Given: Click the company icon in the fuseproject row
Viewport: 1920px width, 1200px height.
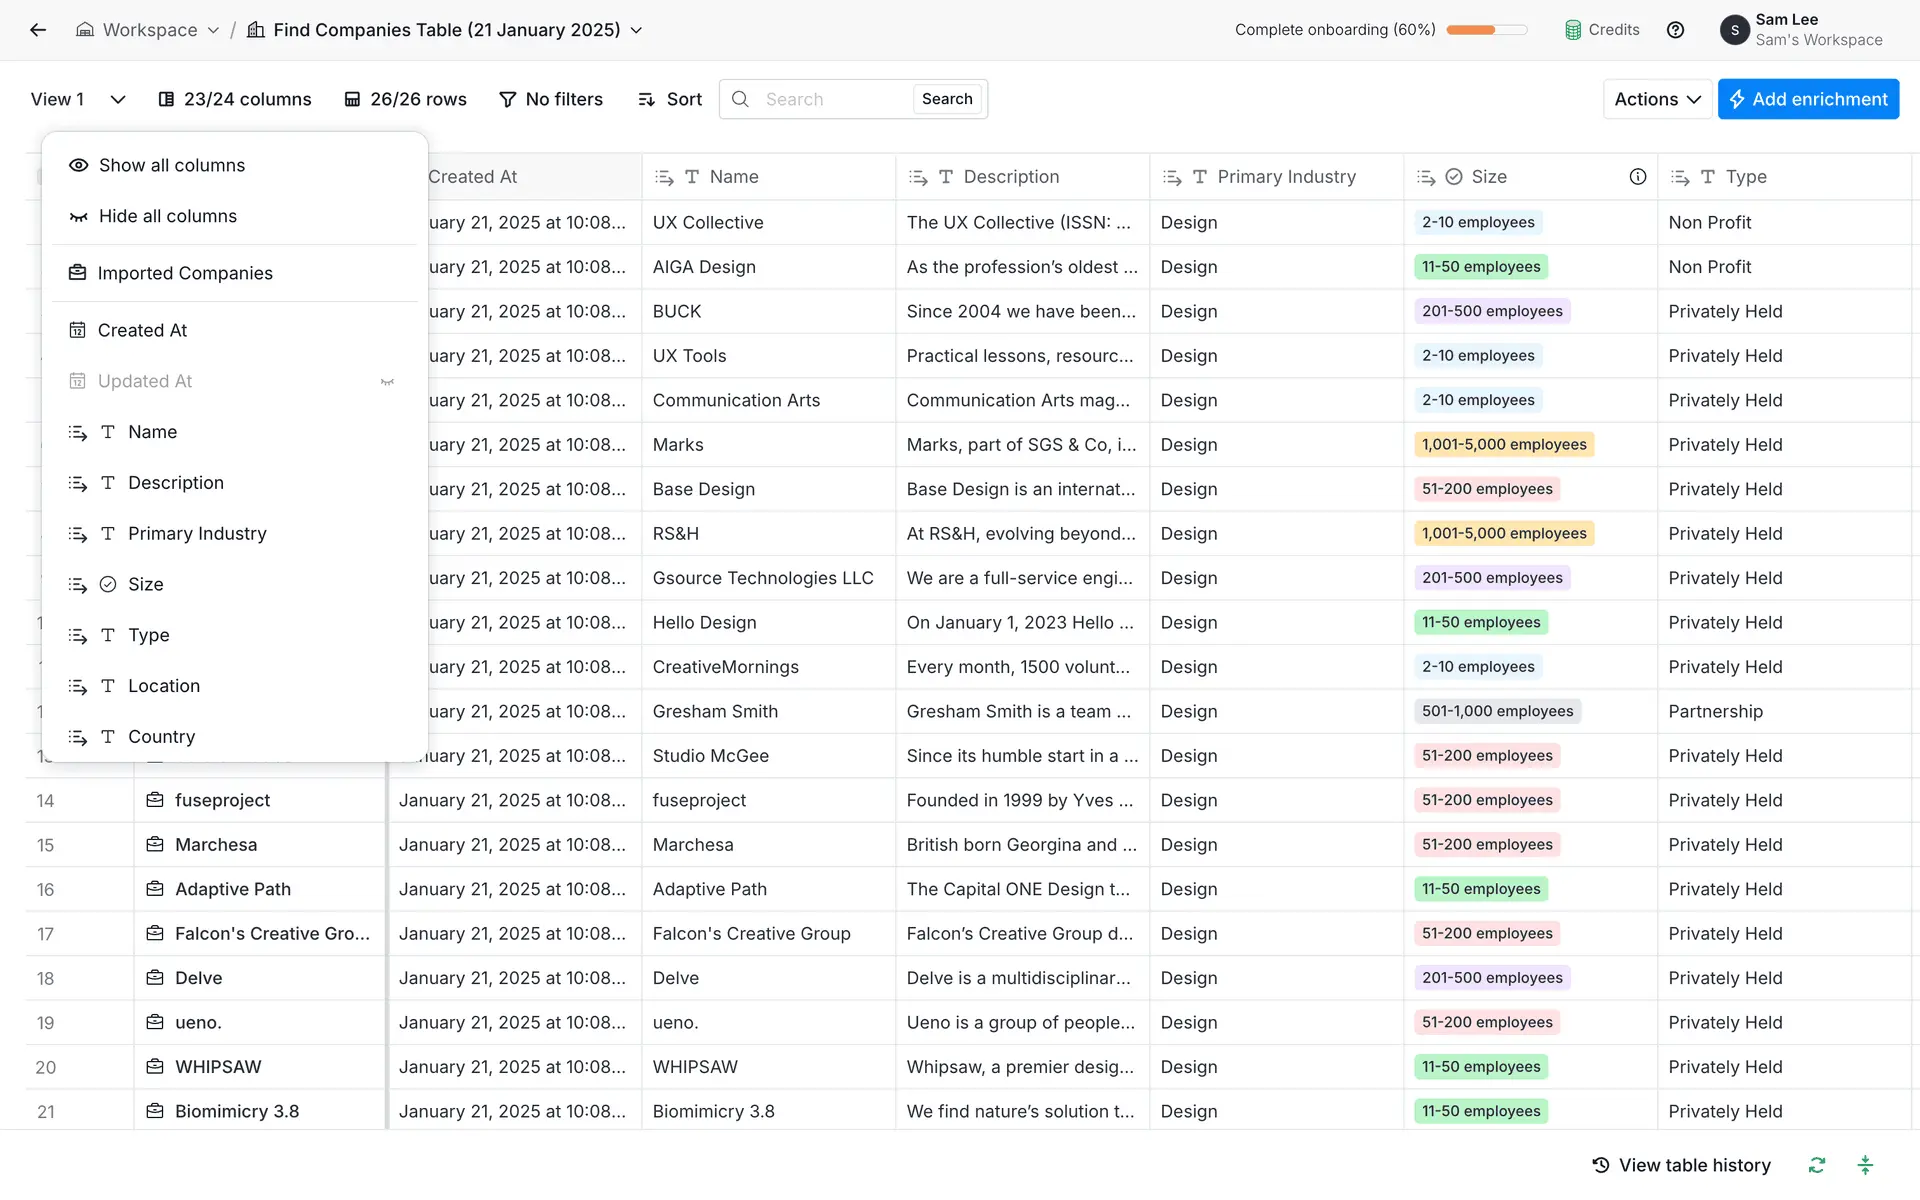Looking at the screenshot, I should point(155,800).
